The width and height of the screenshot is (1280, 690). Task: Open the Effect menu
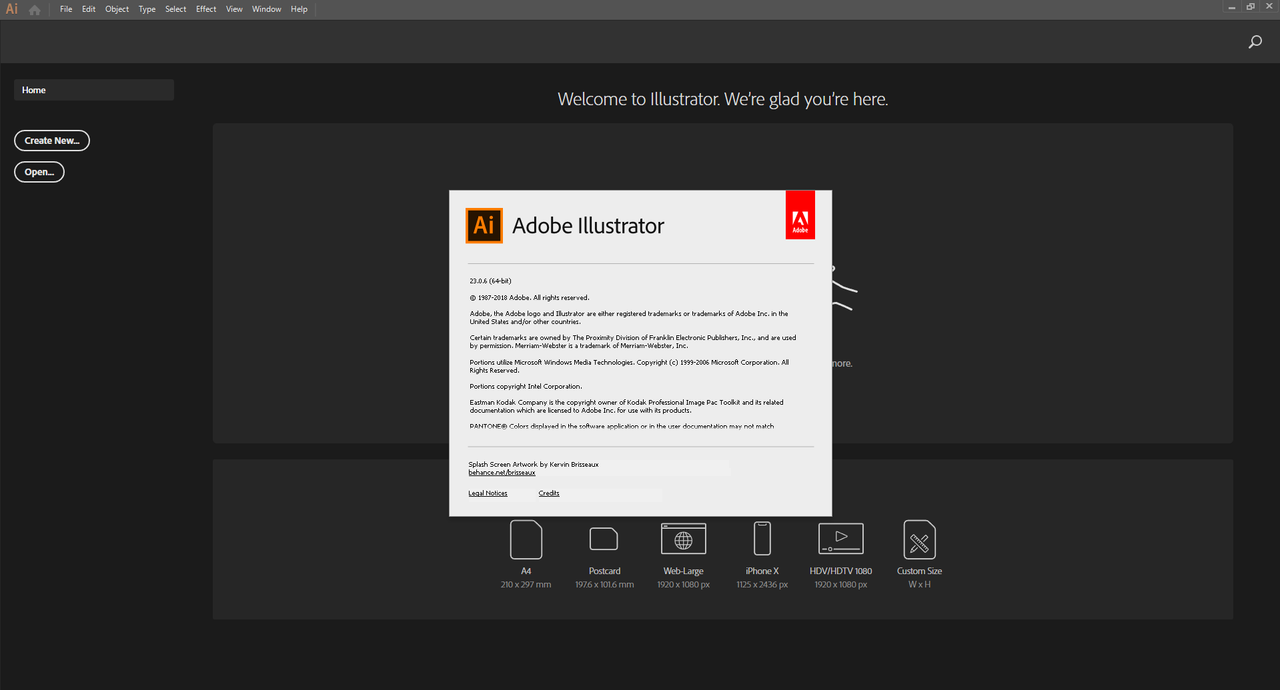pyautogui.click(x=206, y=9)
